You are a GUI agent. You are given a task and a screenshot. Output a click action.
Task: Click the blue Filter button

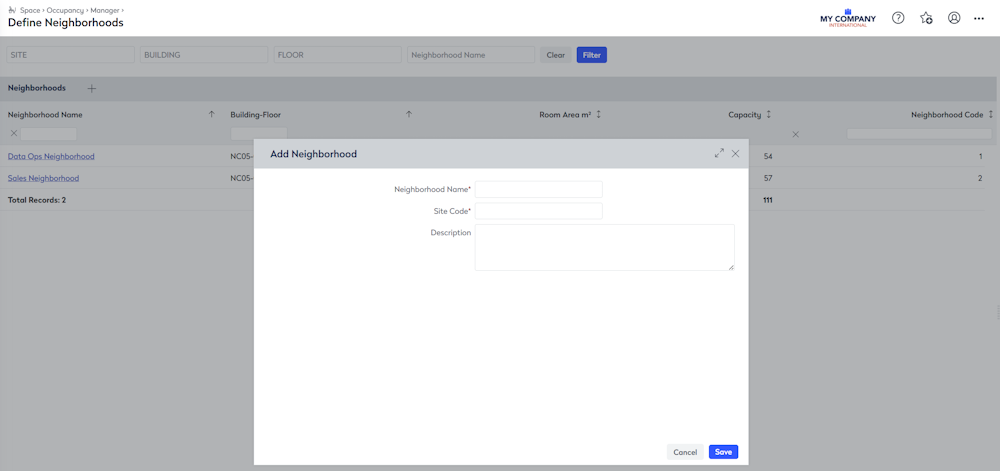click(592, 55)
